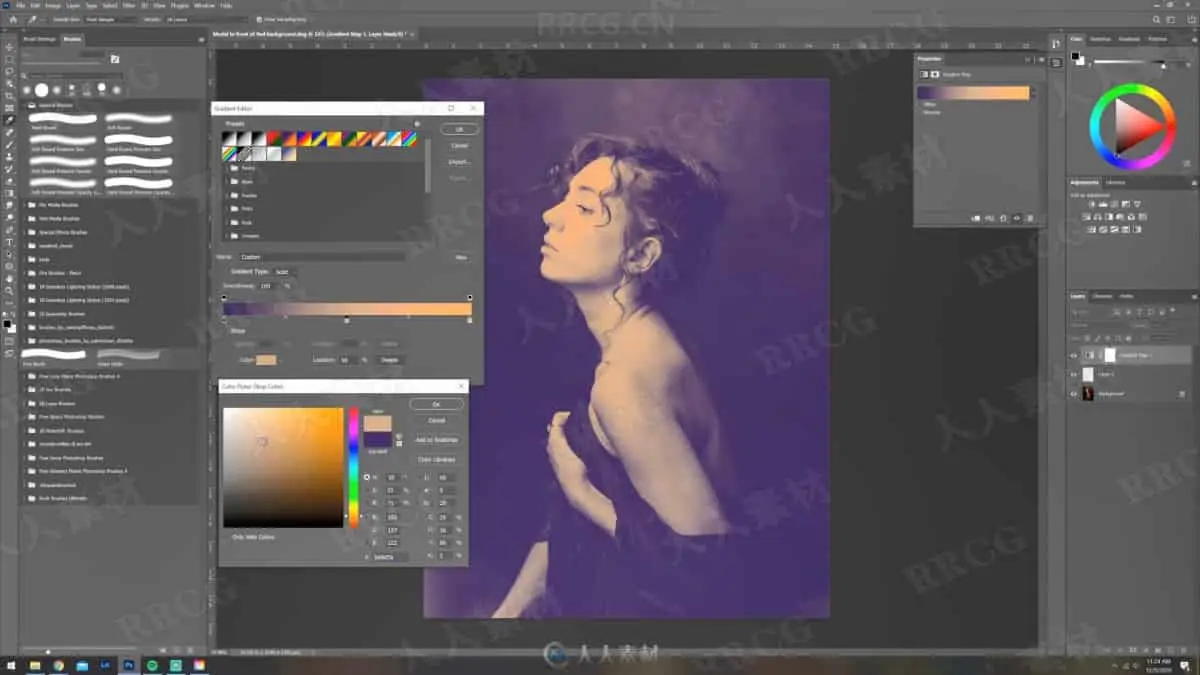The image size is (1200, 675).
Task: Select the Lasso tool
Action: pyautogui.click(x=9, y=71)
